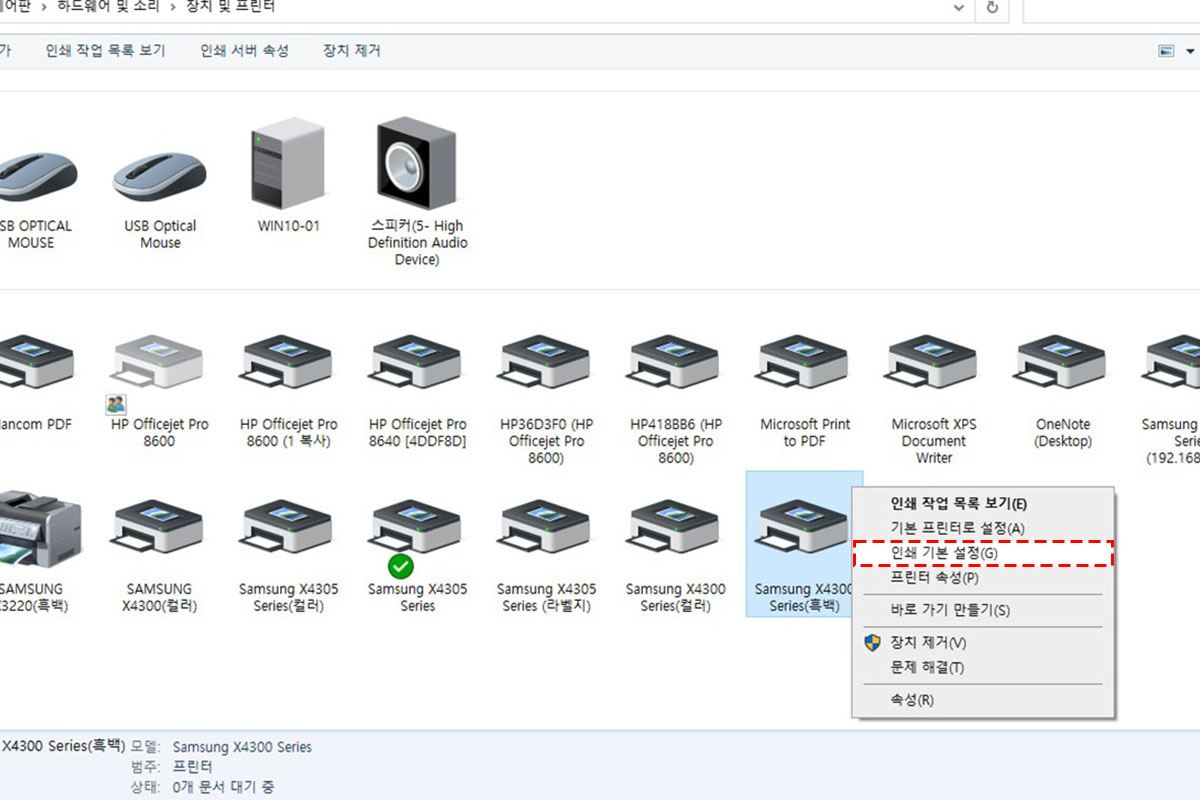Choose 장치 제거(V) in context menu

982,643
